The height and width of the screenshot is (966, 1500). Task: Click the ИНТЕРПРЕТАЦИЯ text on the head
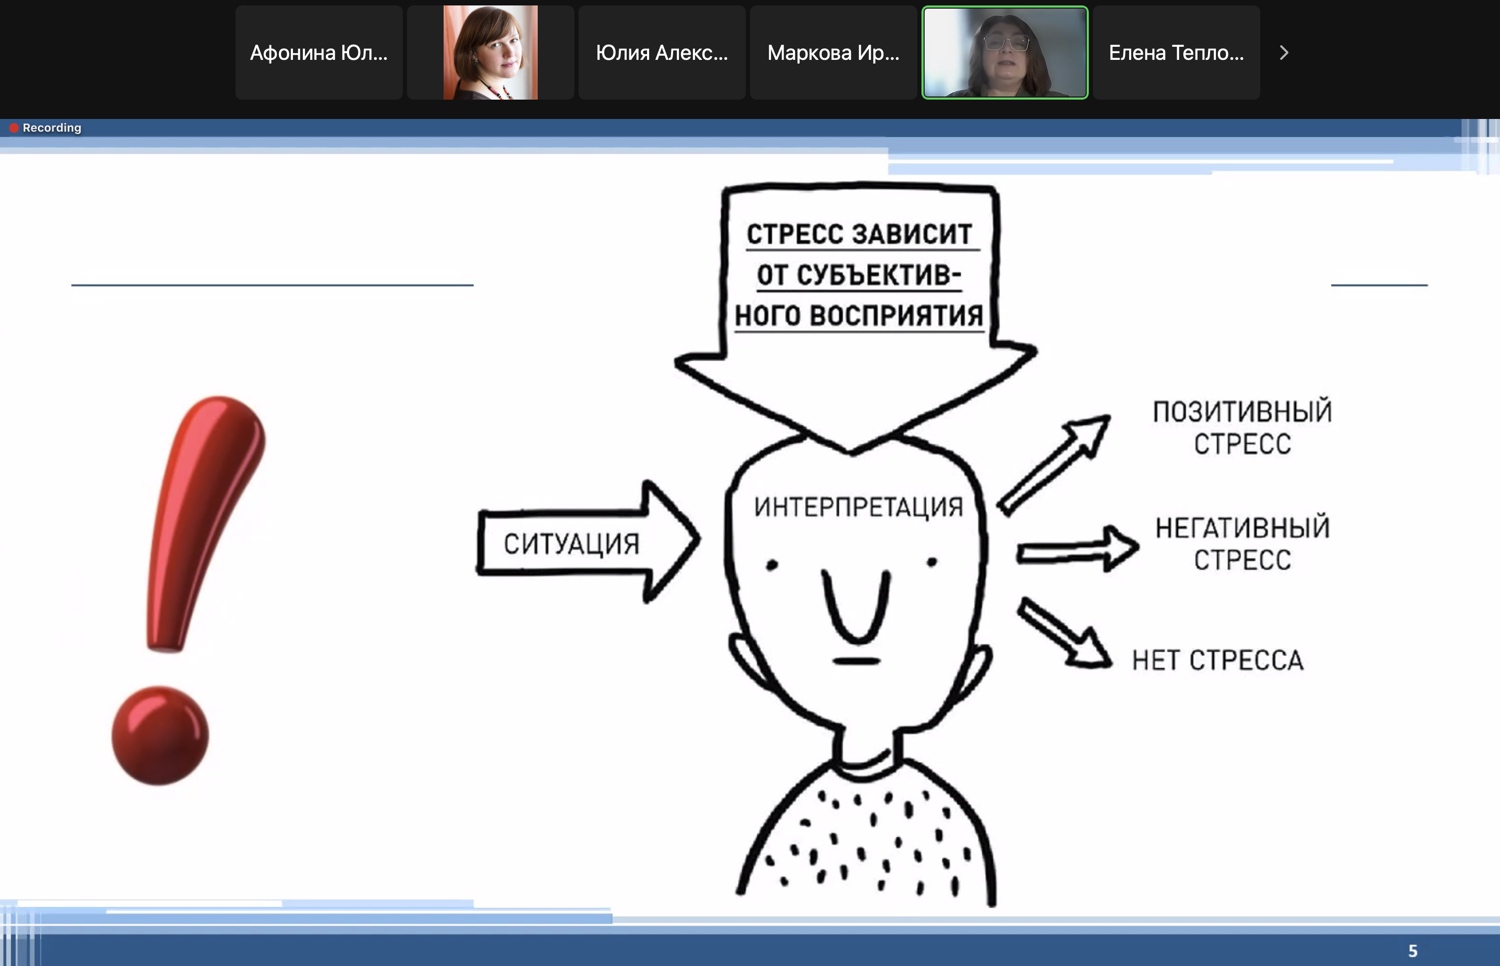click(858, 508)
